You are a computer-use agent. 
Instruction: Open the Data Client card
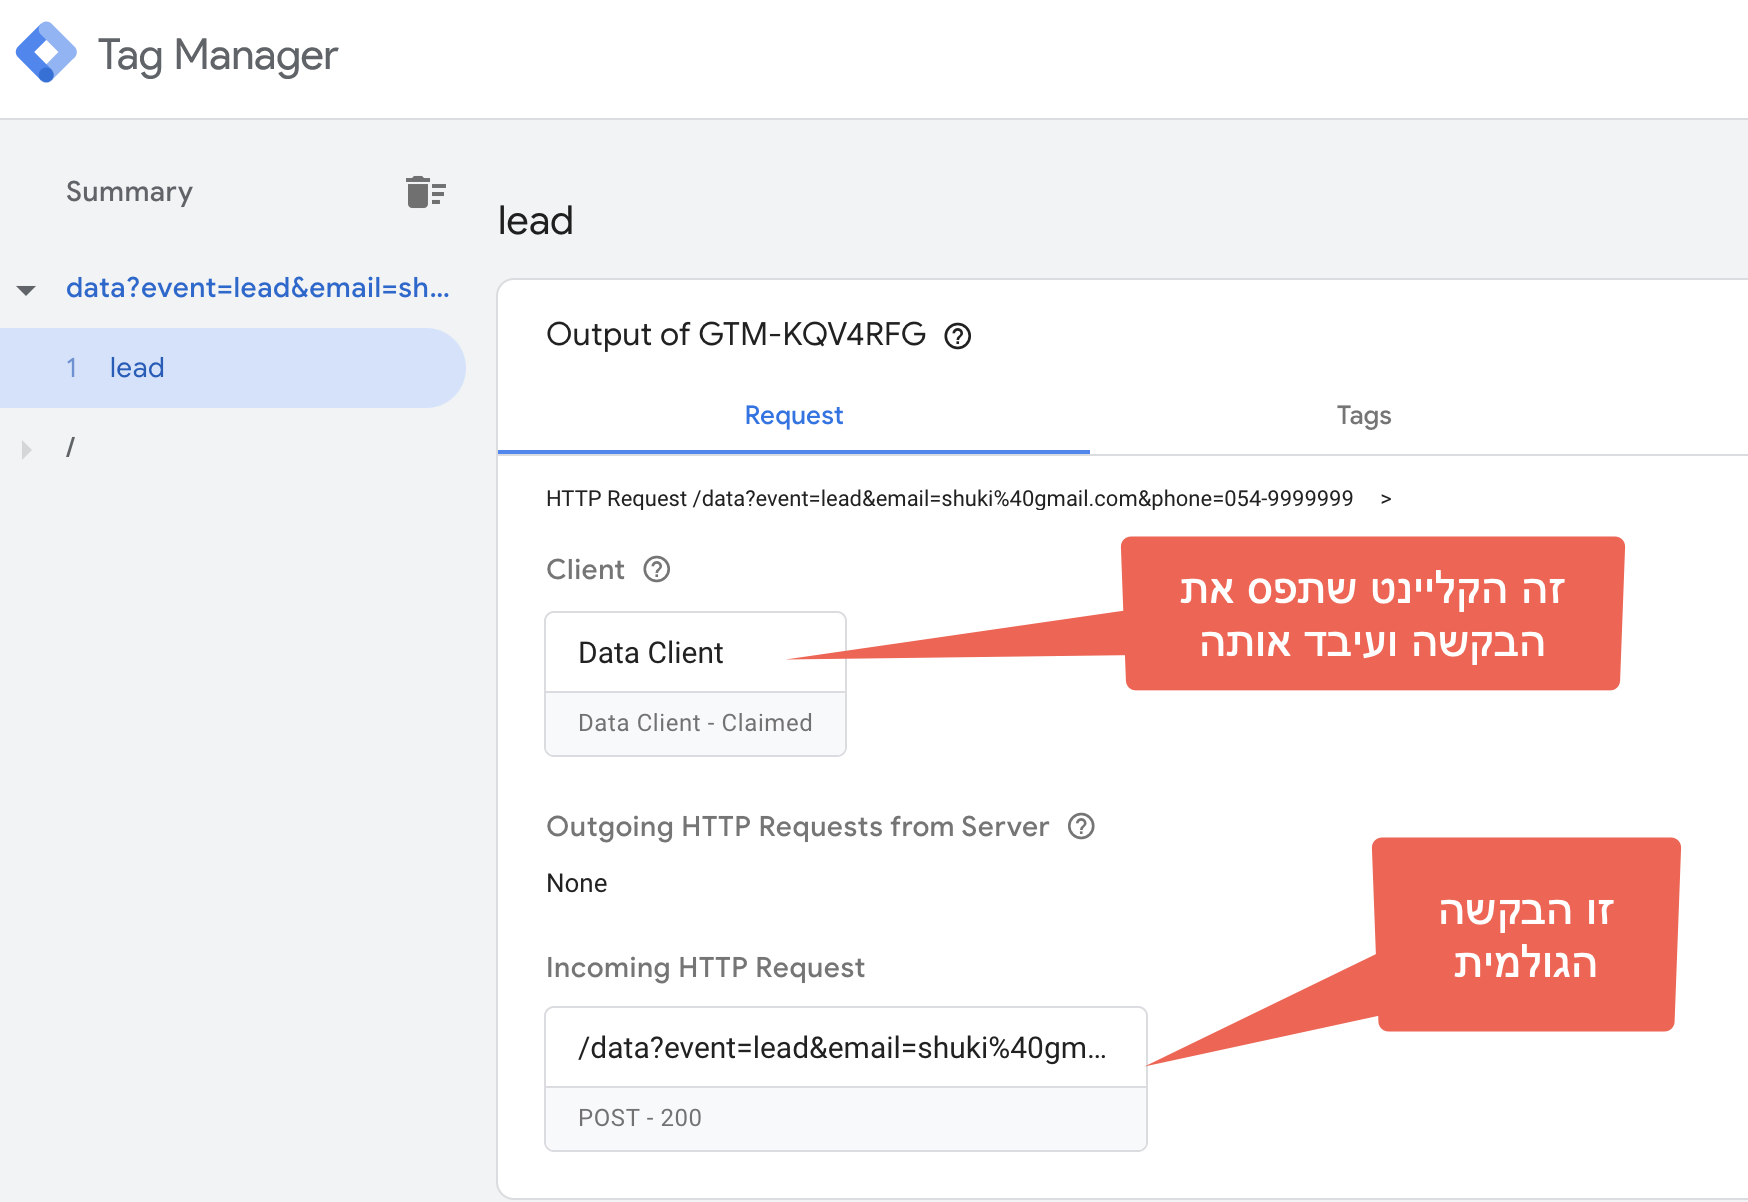click(695, 684)
